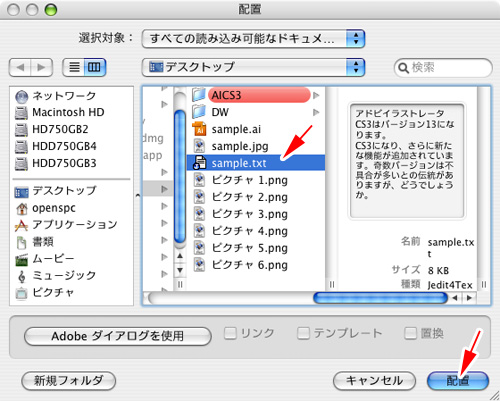500x401 pixels.
Task: Go back with the left navigation arrow
Action: pos(20,67)
